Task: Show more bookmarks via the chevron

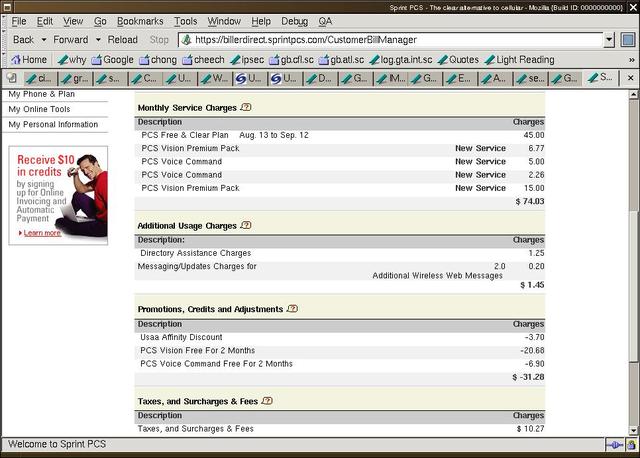Action: point(631,60)
